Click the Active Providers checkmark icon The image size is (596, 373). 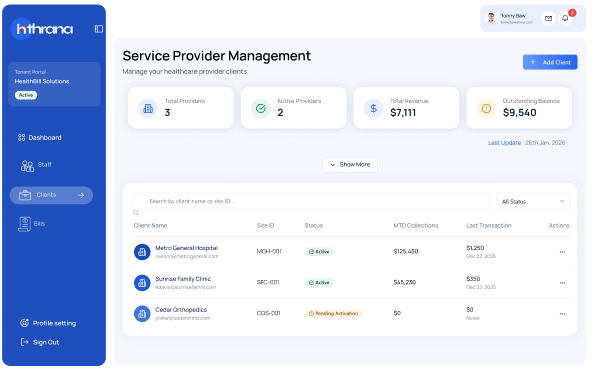point(261,108)
